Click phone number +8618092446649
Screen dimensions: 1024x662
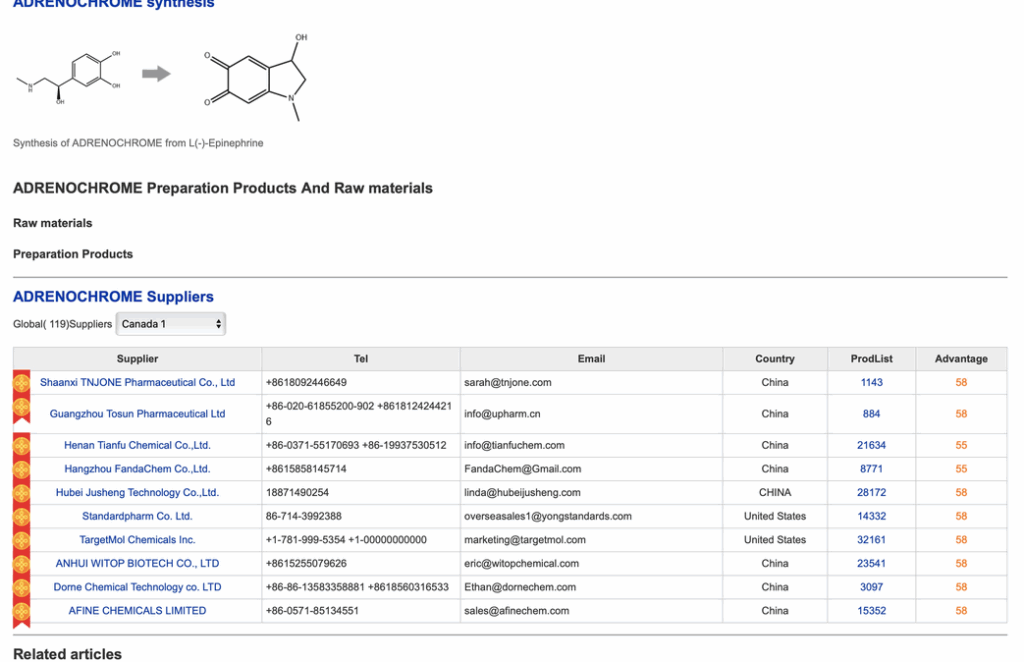pyautogui.click(x=306, y=383)
